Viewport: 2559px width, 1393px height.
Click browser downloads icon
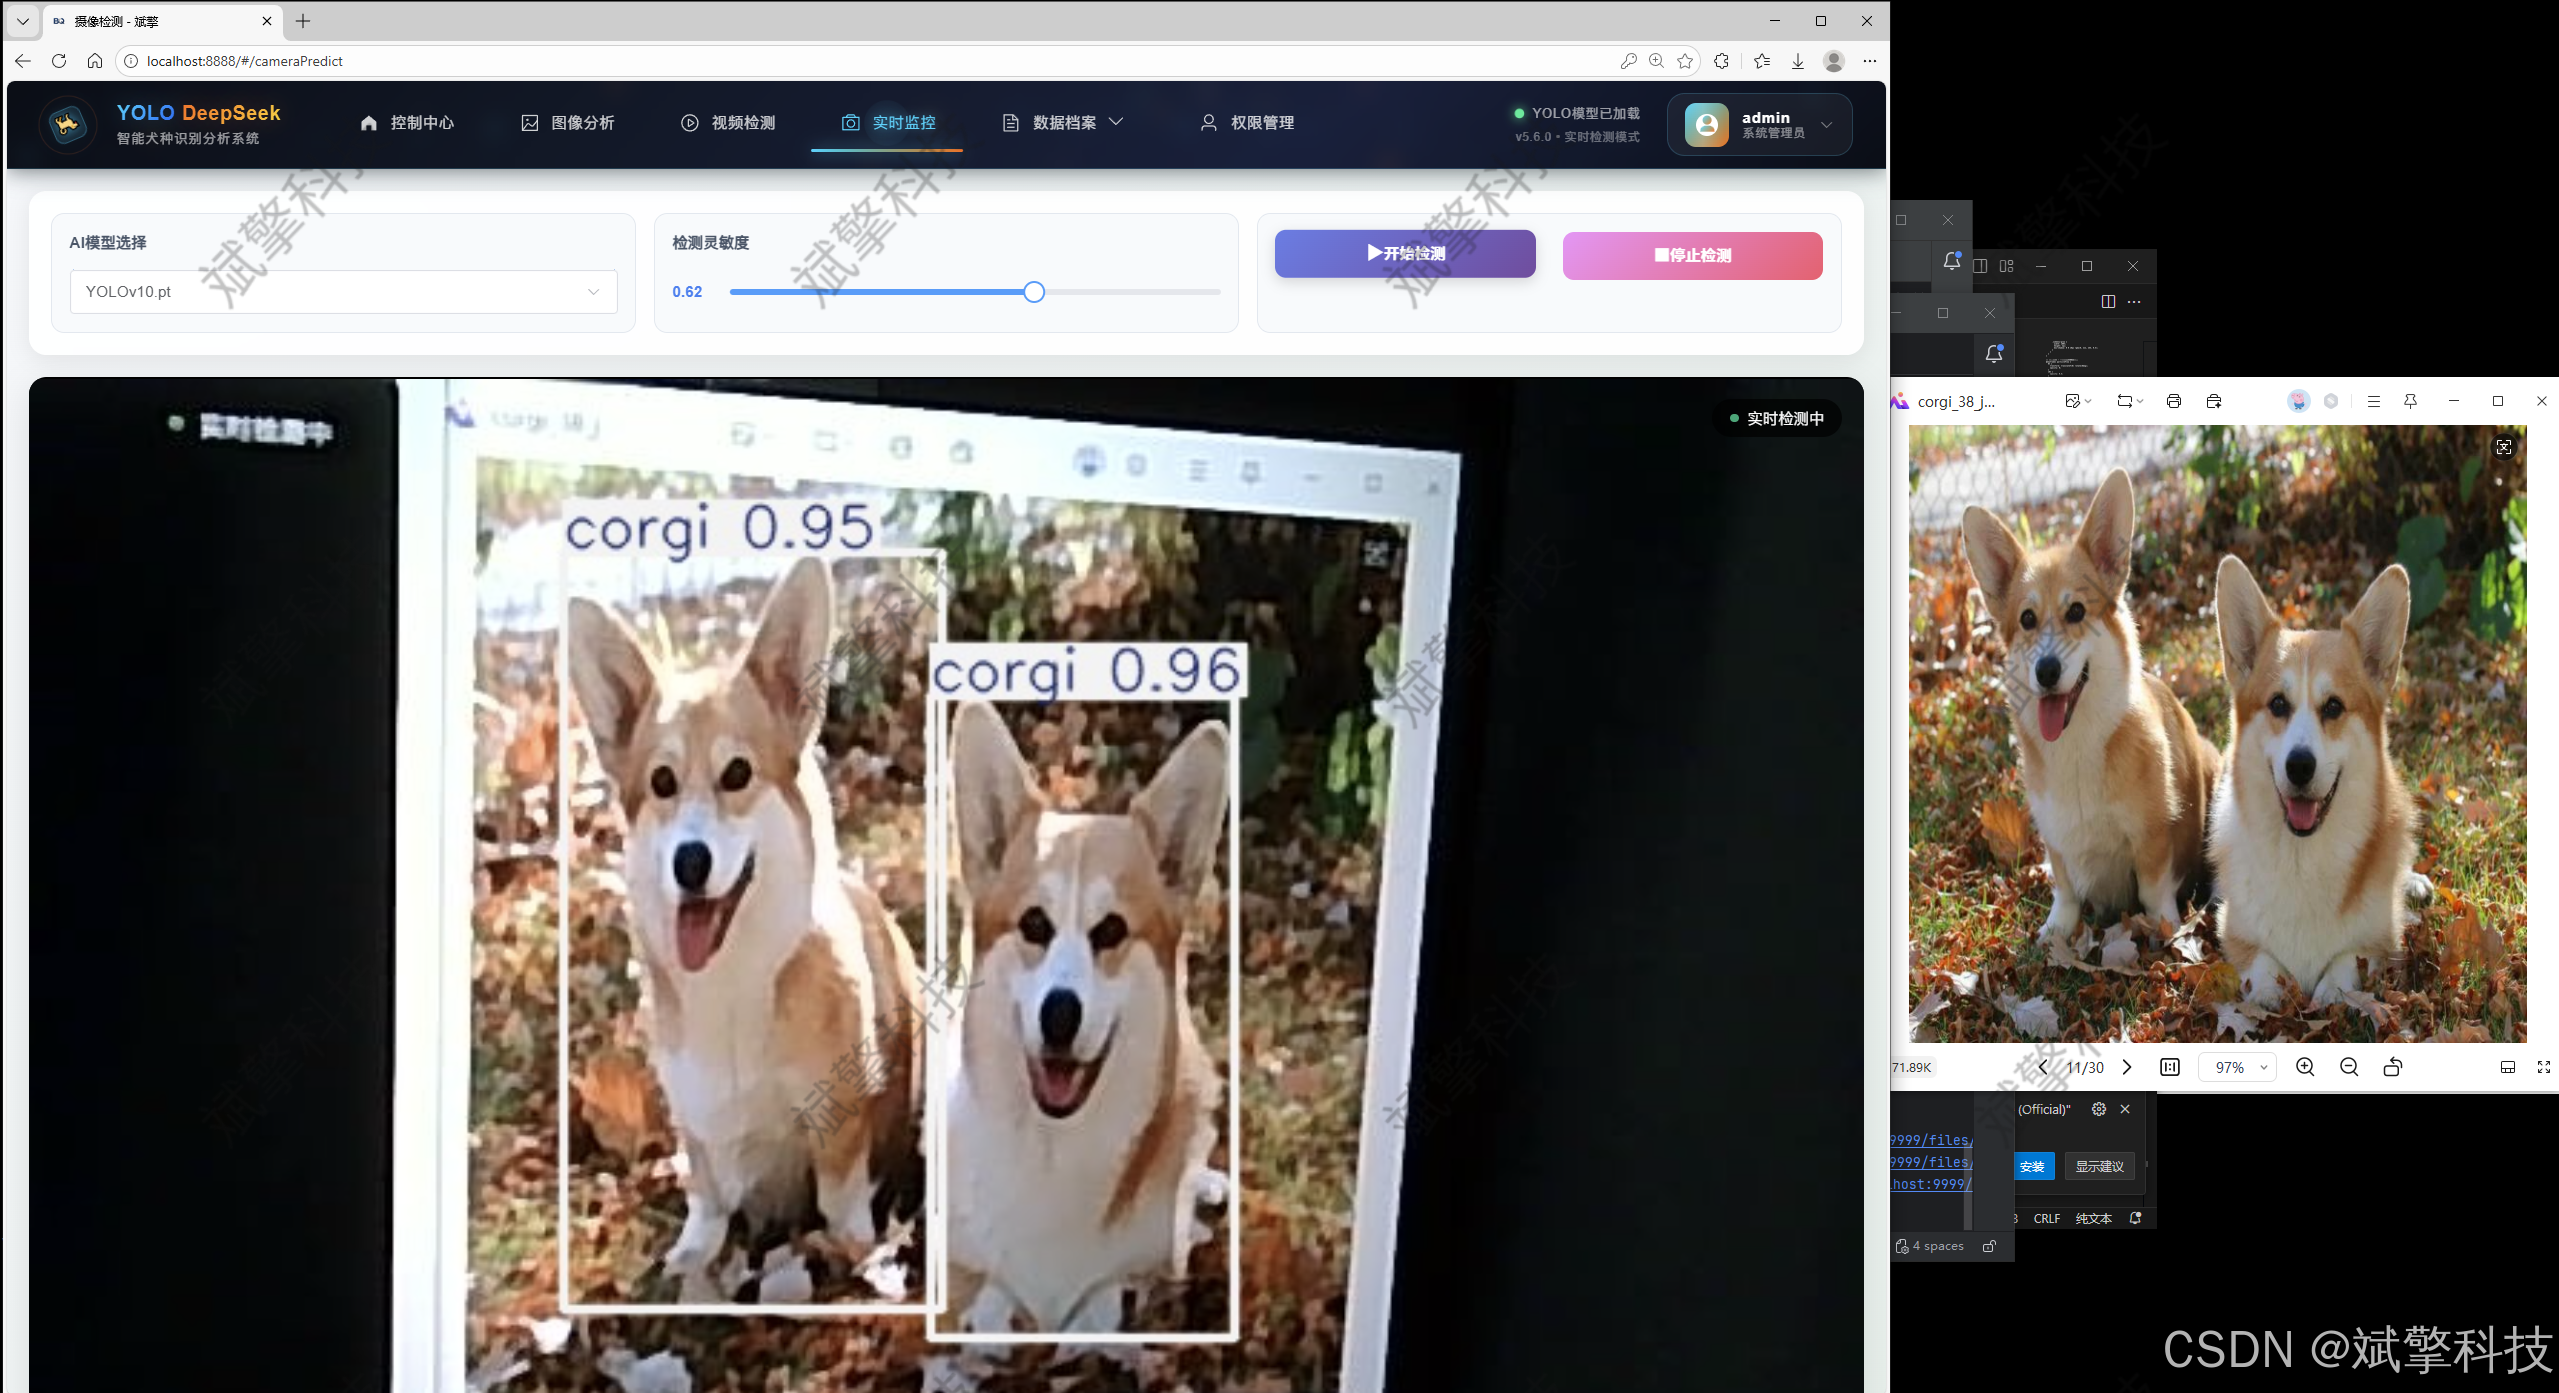pos(1797,61)
